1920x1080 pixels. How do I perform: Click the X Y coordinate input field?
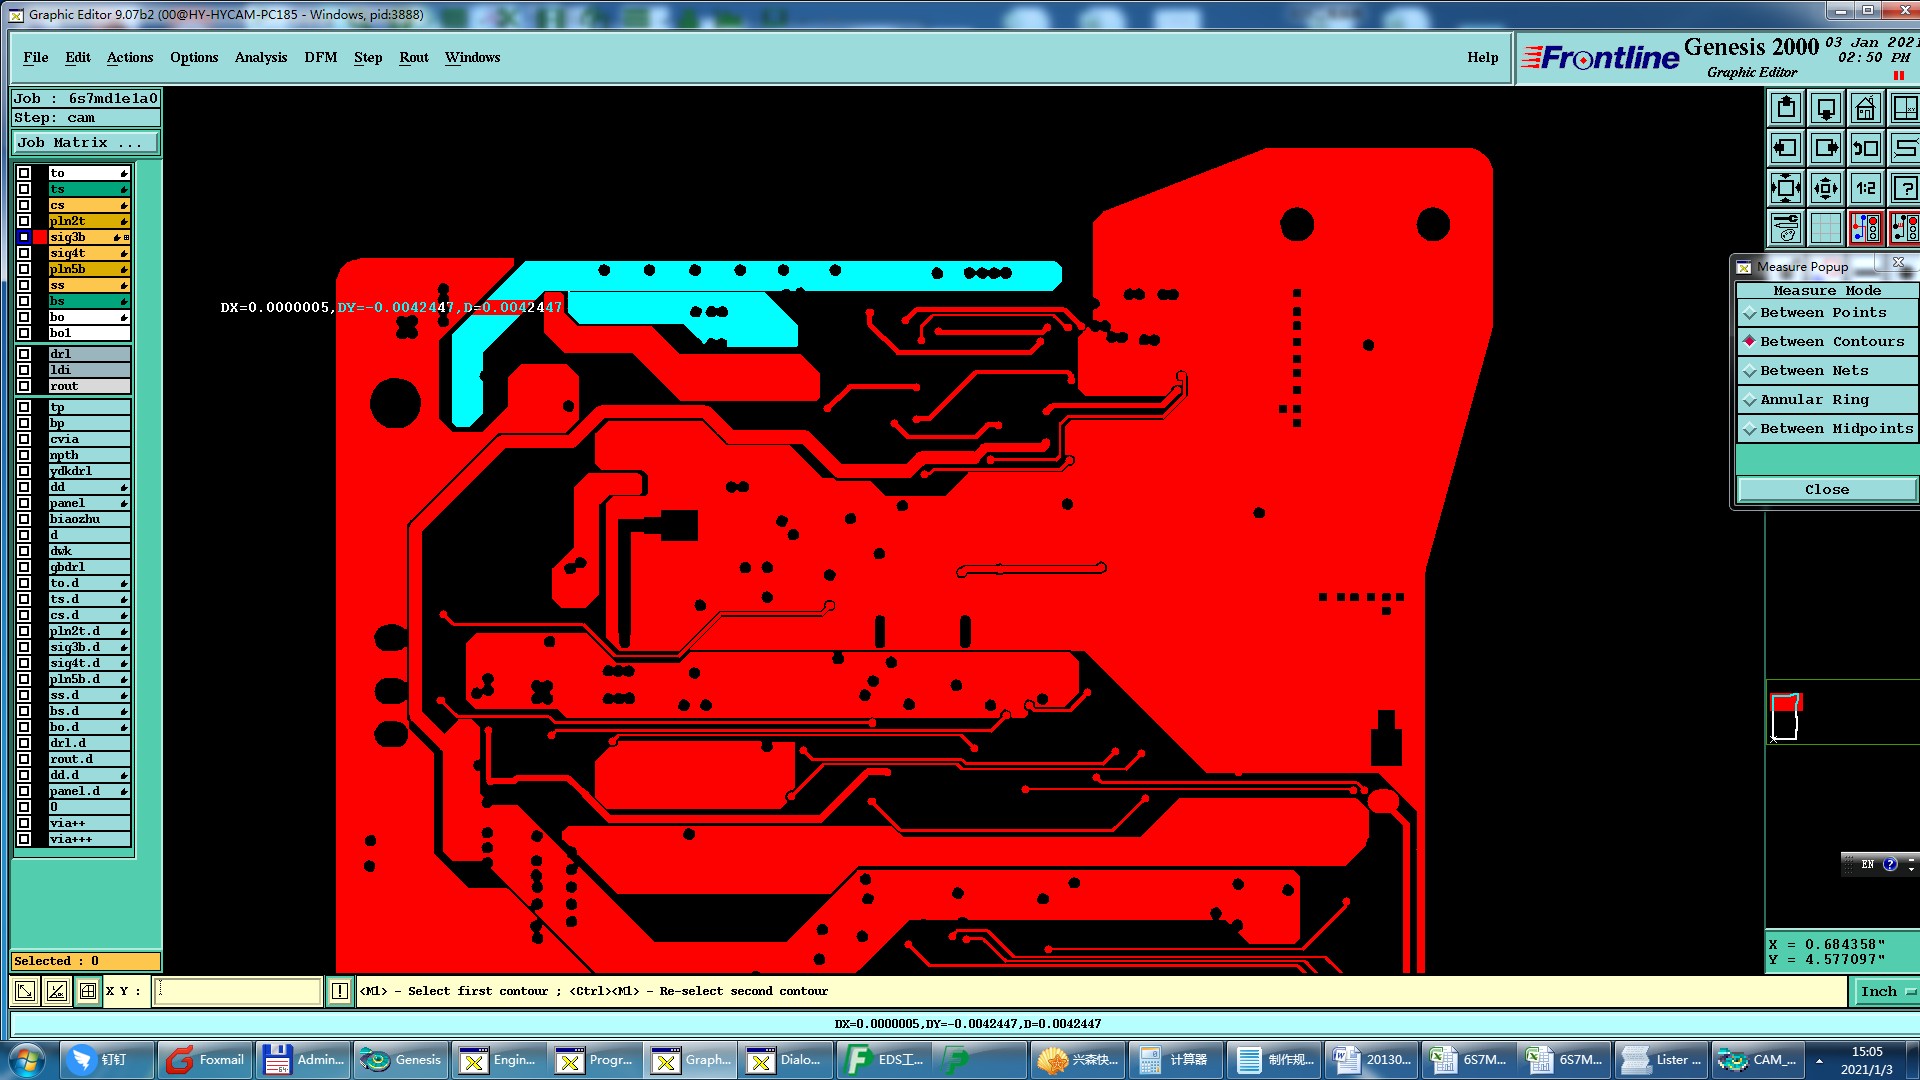coord(237,991)
